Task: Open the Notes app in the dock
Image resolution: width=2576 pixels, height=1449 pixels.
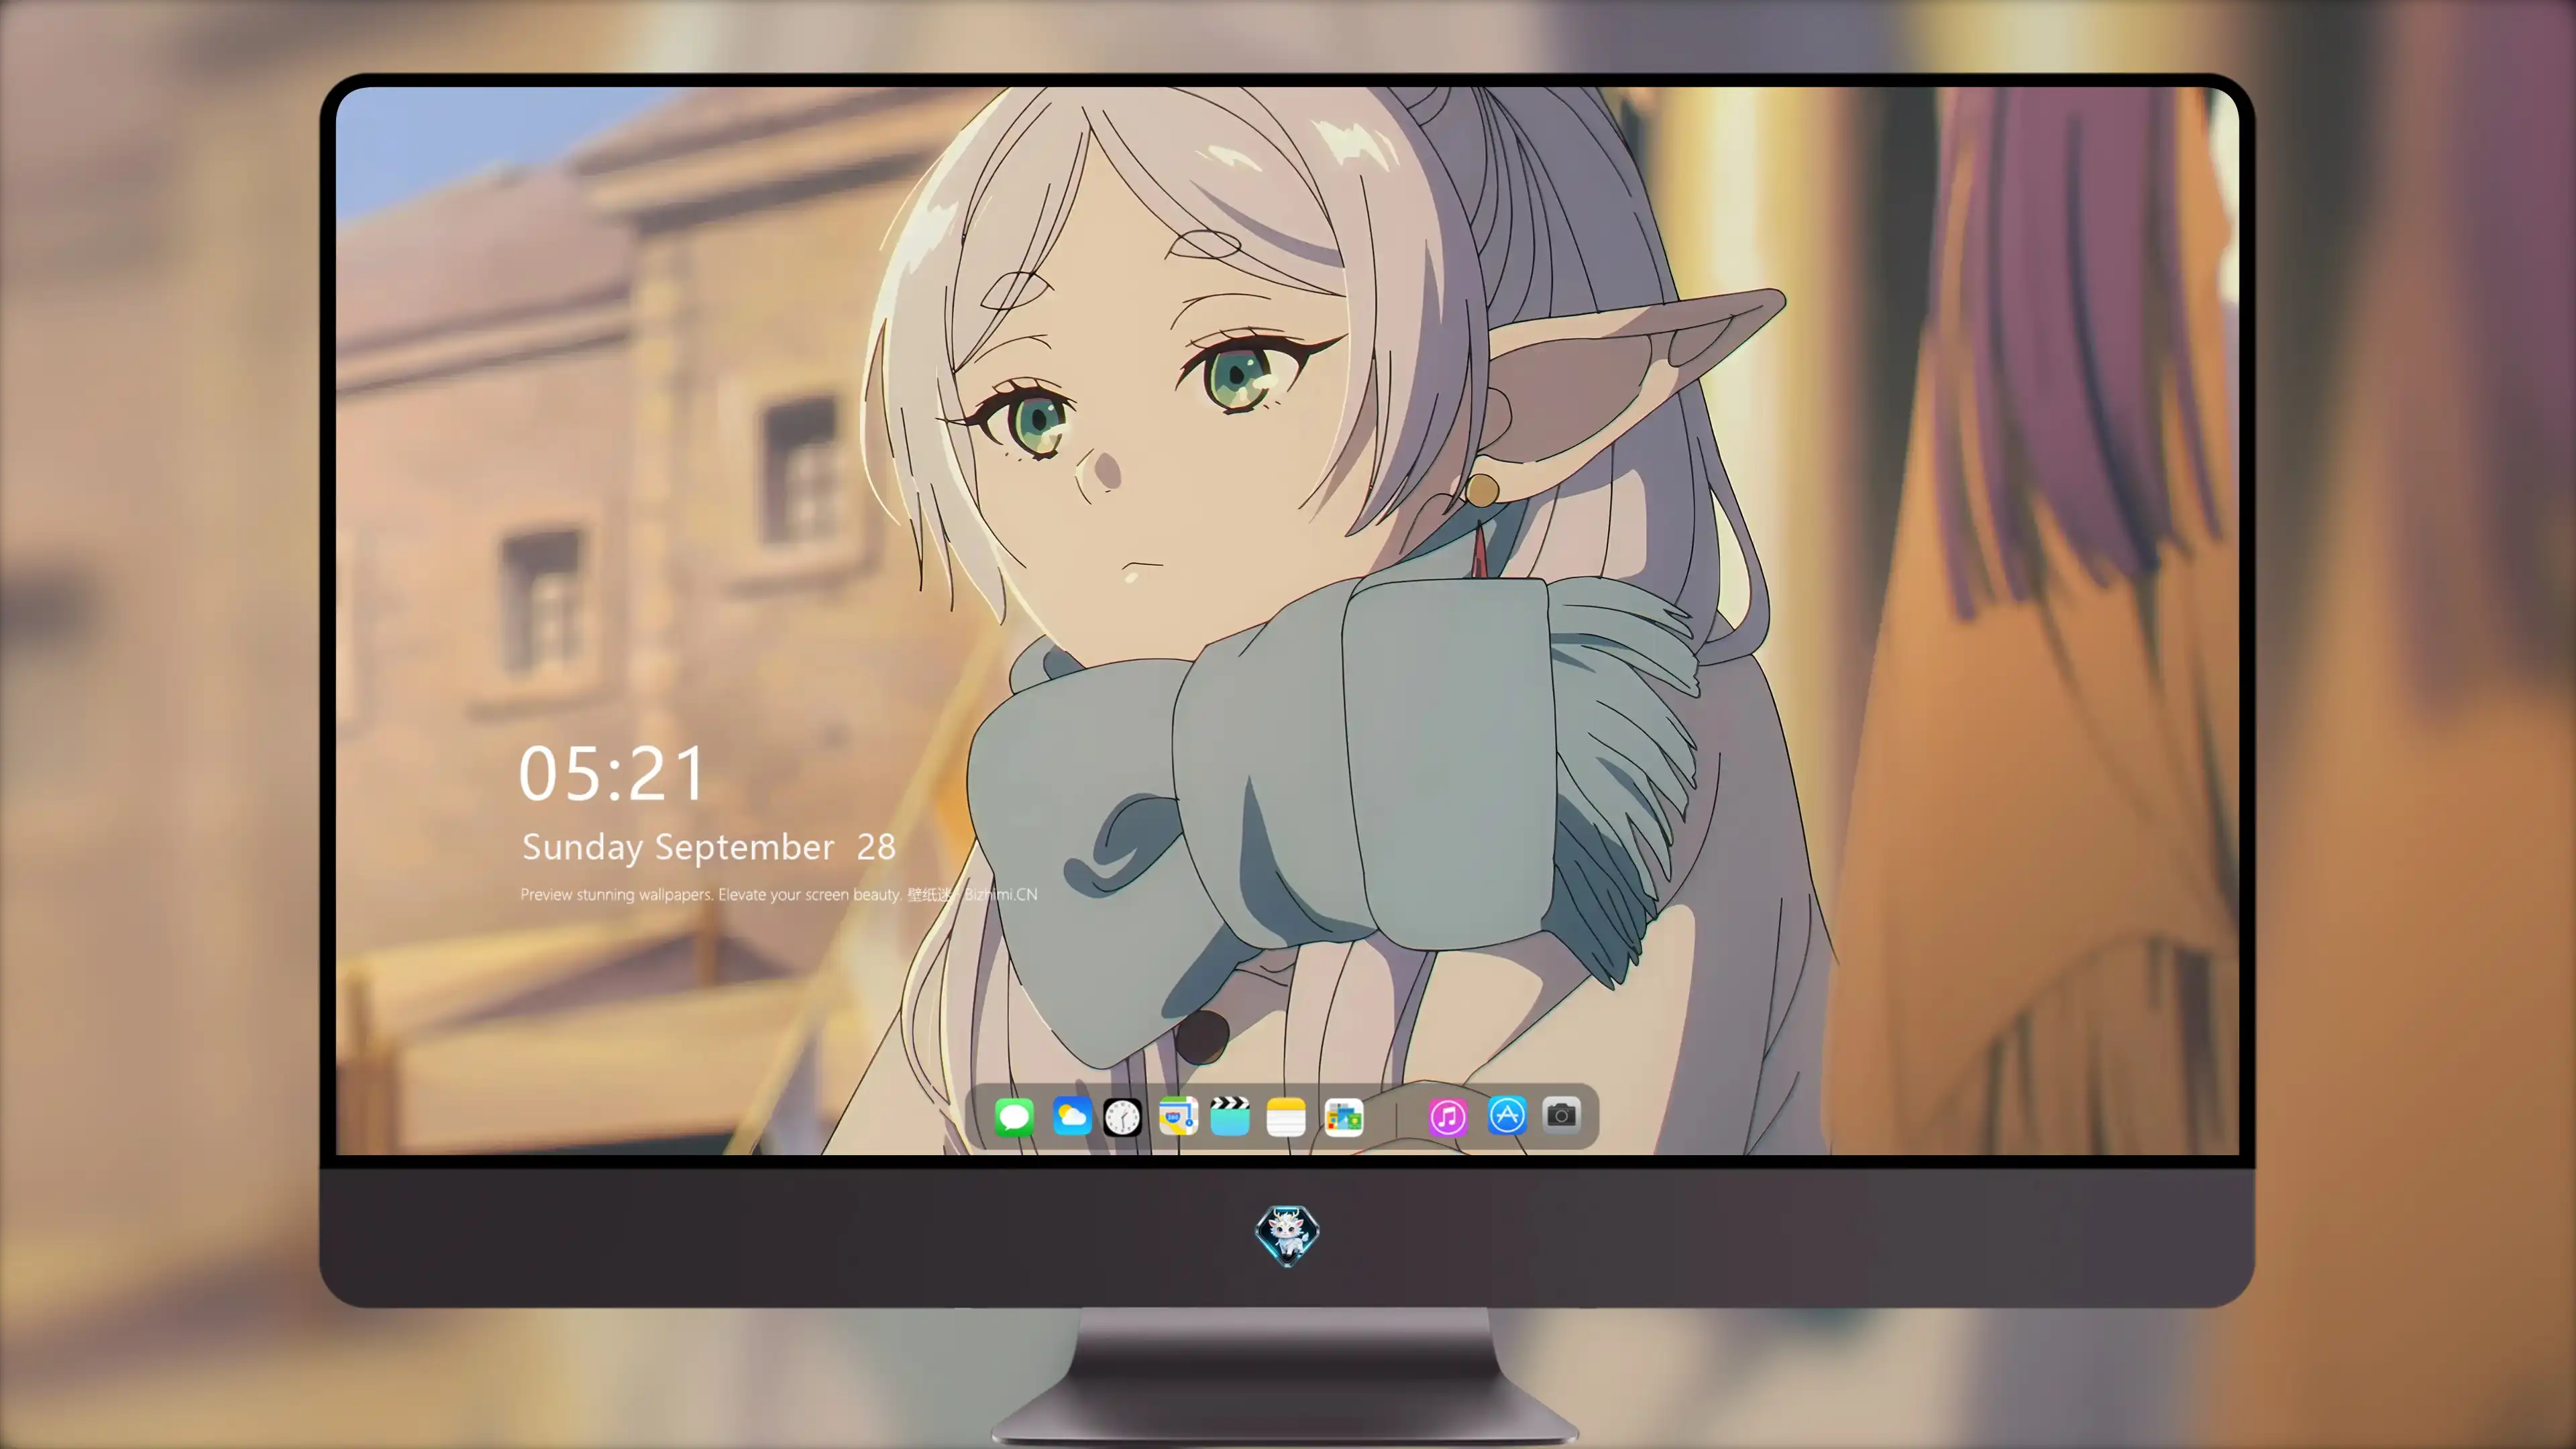Action: point(1286,1116)
